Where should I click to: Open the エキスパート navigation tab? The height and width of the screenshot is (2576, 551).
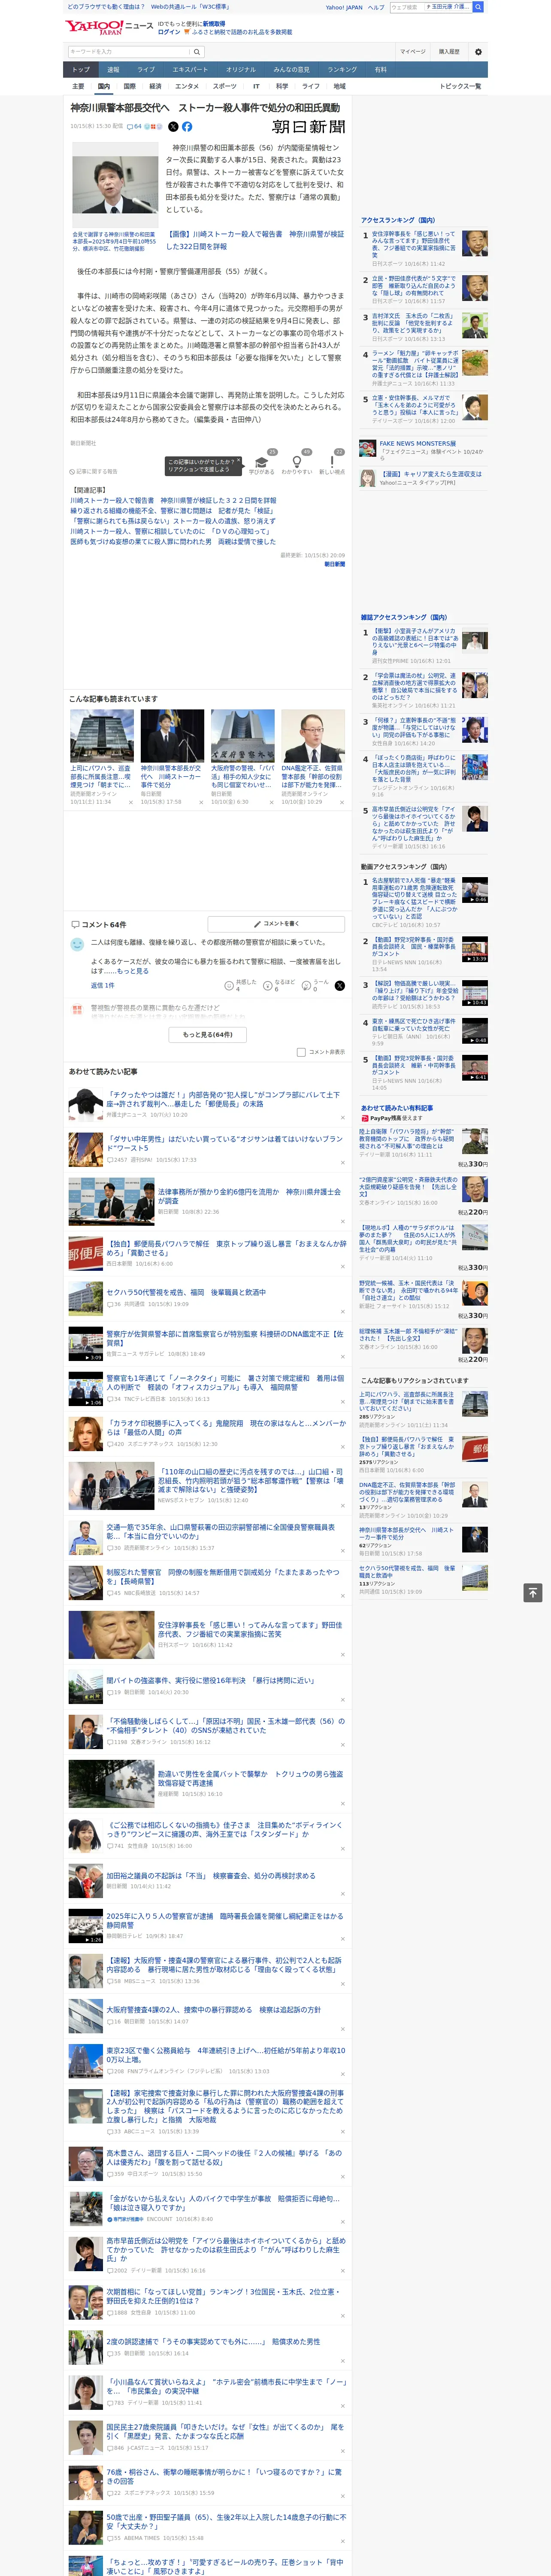[190, 70]
